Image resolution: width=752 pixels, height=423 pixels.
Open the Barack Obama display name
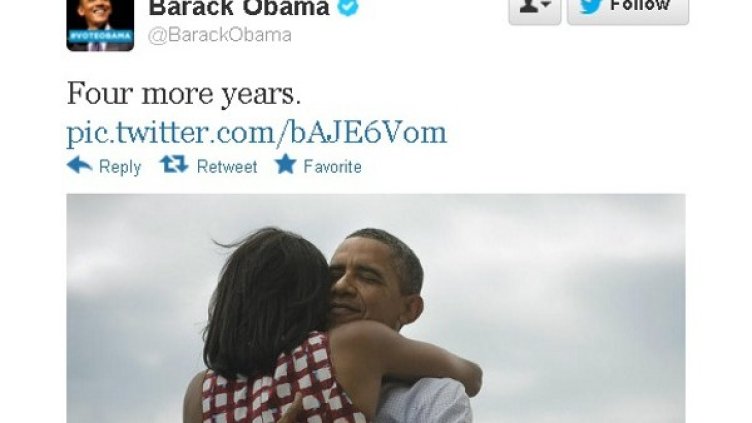point(239,8)
